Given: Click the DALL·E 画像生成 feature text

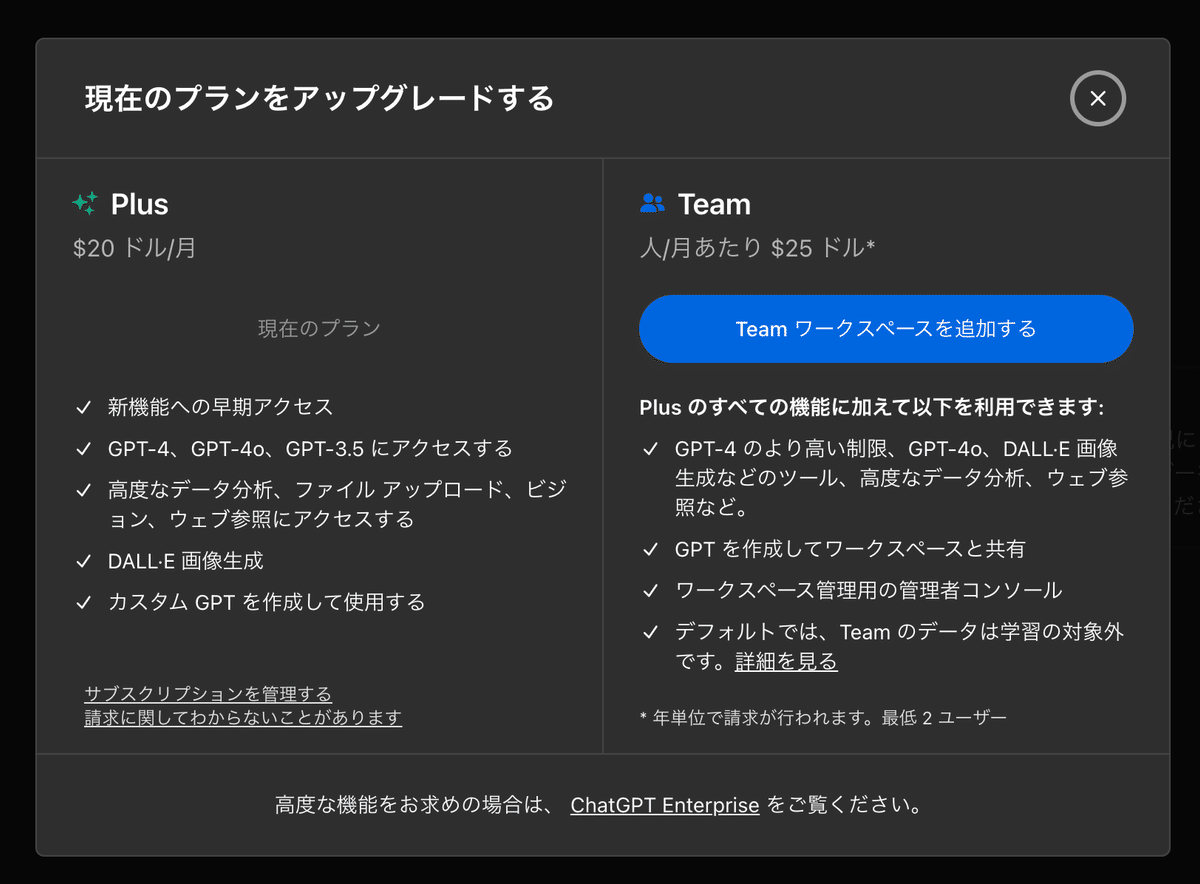Looking at the screenshot, I should tap(185, 561).
